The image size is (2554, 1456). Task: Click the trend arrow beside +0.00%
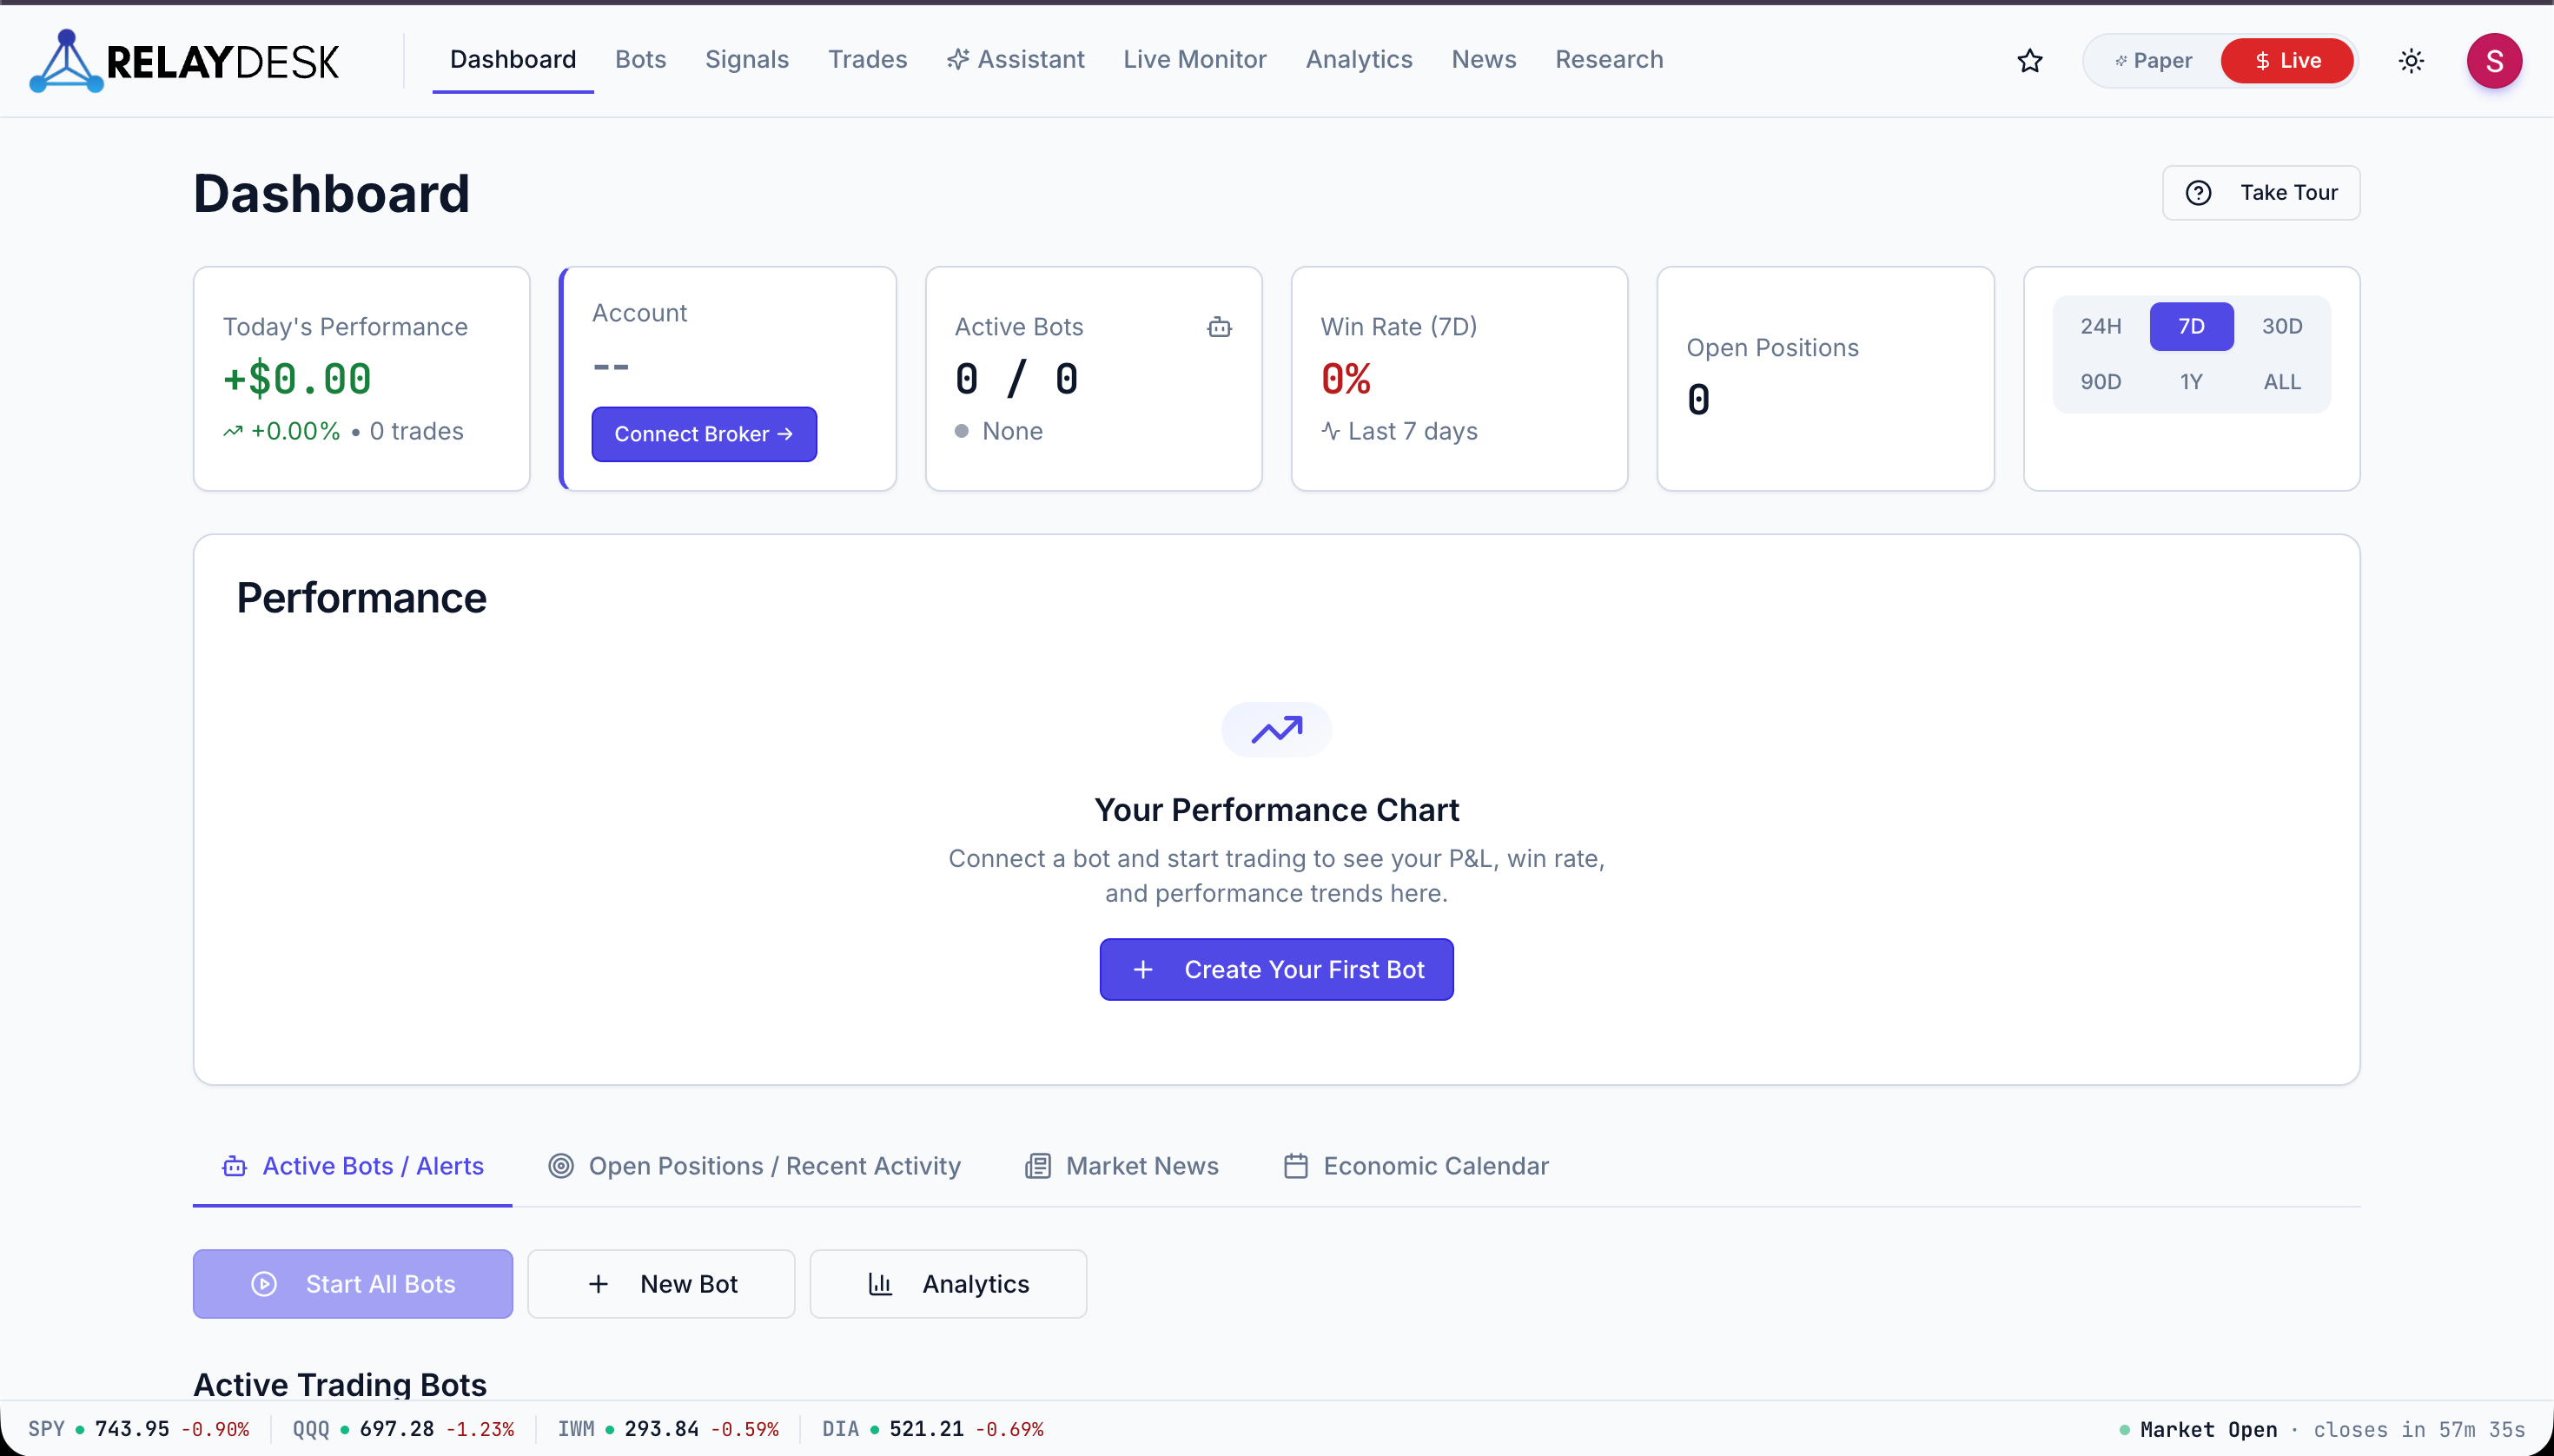(233, 431)
